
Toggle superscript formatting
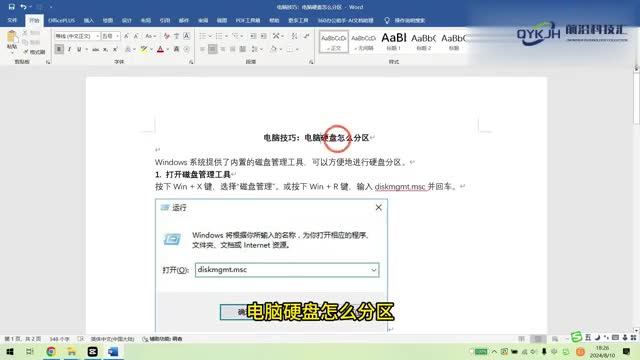[x=115, y=49]
